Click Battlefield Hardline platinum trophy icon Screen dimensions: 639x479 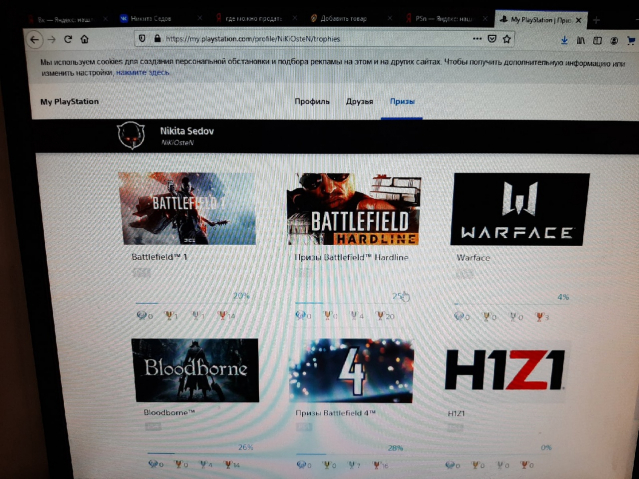300,316
